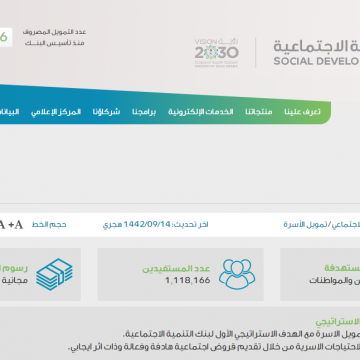The image size is (360, 360).
Task: Open البيانات menu item
Action: pos(9,112)
